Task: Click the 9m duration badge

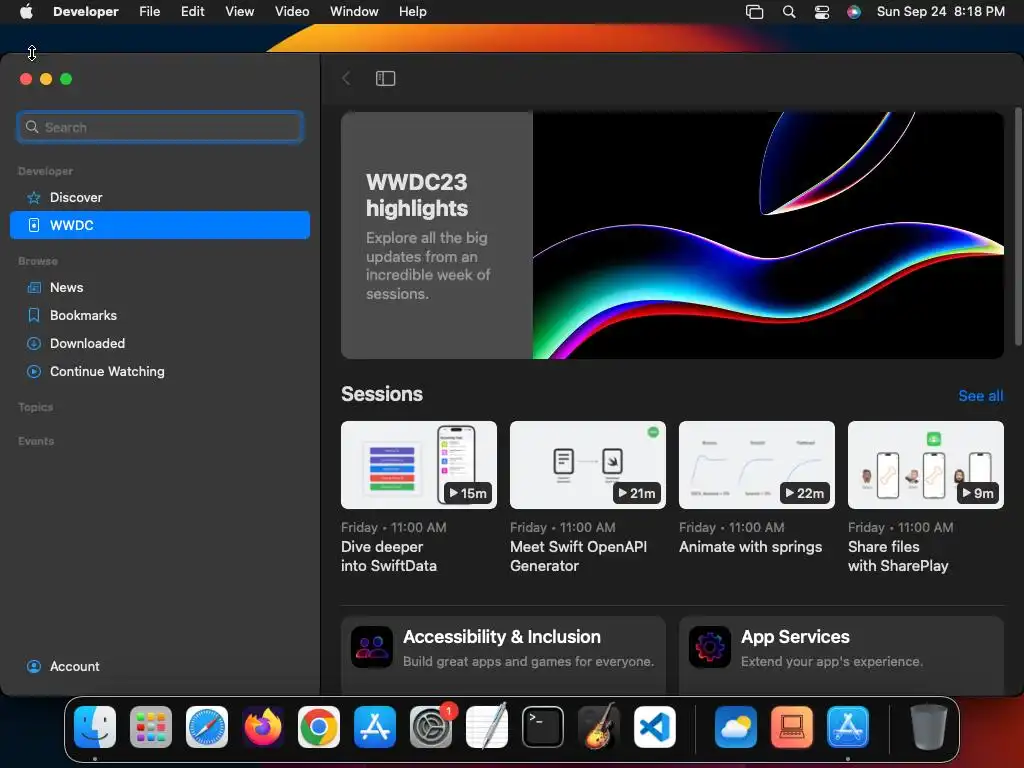Action: coord(978,493)
